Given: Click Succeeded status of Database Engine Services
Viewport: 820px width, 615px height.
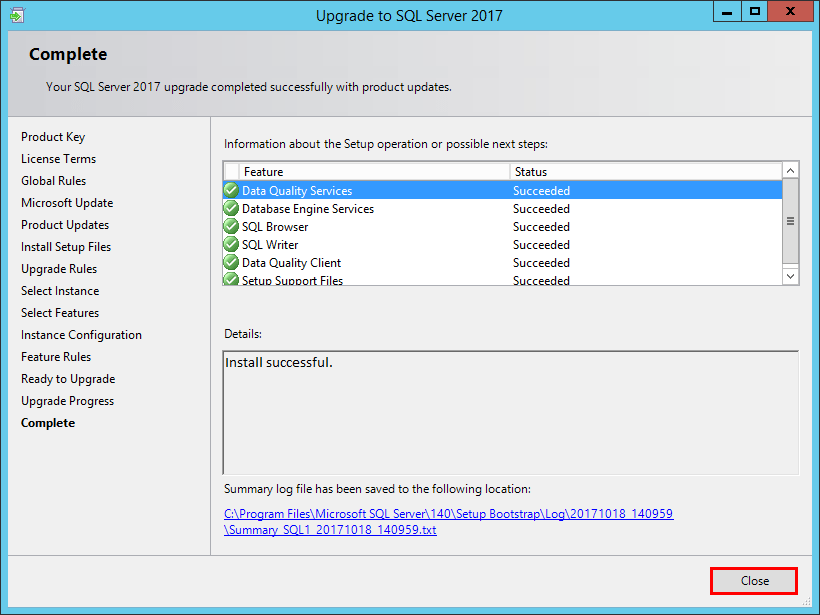Looking at the screenshot, I should tap(541, 209).
